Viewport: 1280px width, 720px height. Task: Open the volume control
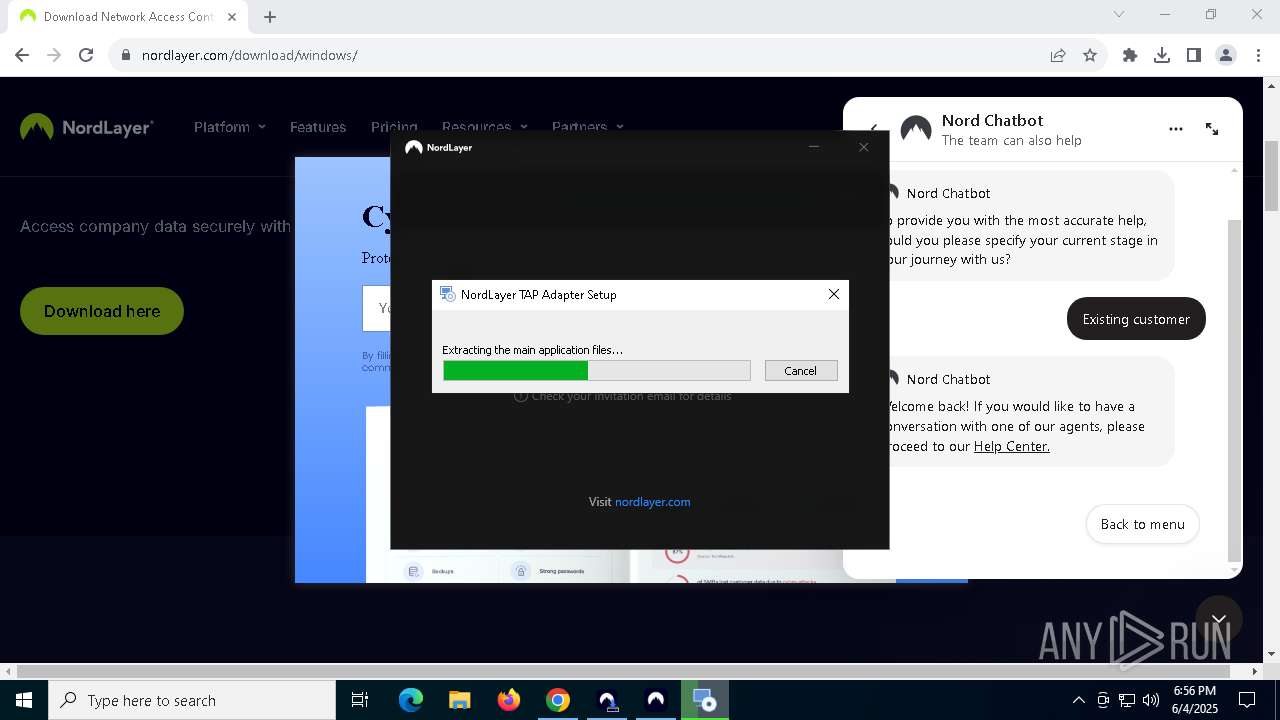coord(1151,700)
